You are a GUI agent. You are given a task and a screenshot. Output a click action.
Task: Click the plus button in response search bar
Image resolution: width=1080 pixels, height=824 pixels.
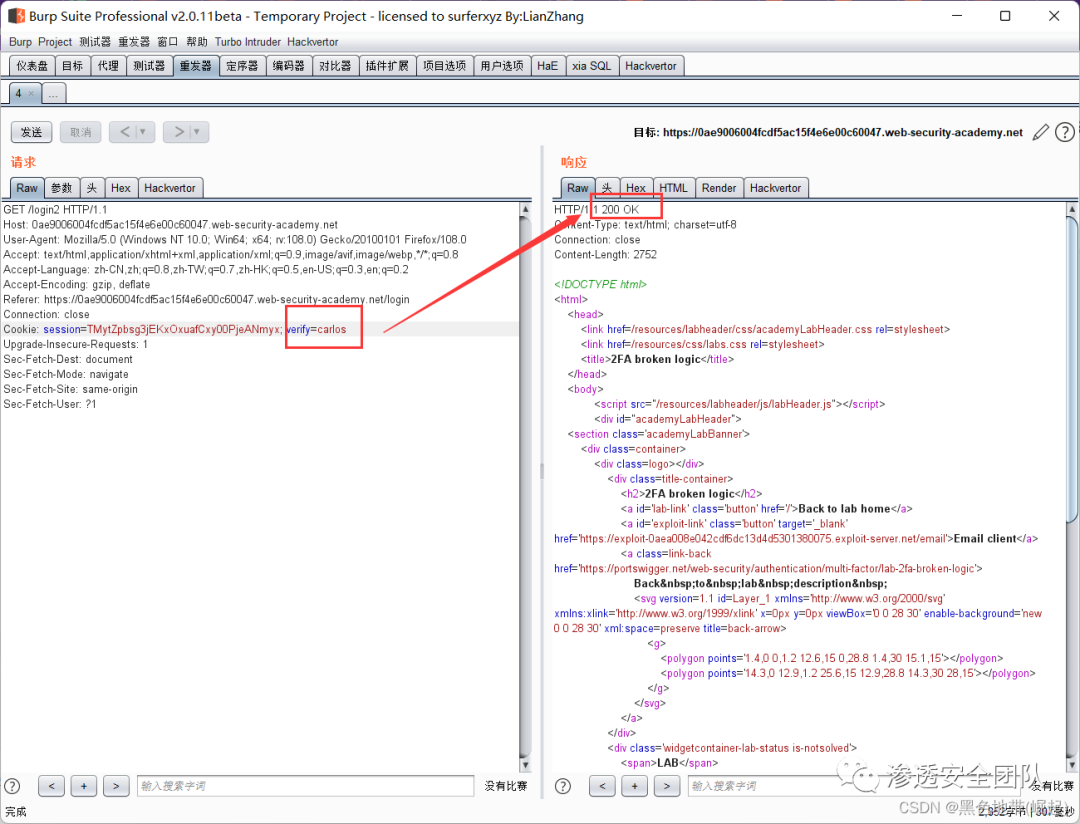tap(634, 786)
